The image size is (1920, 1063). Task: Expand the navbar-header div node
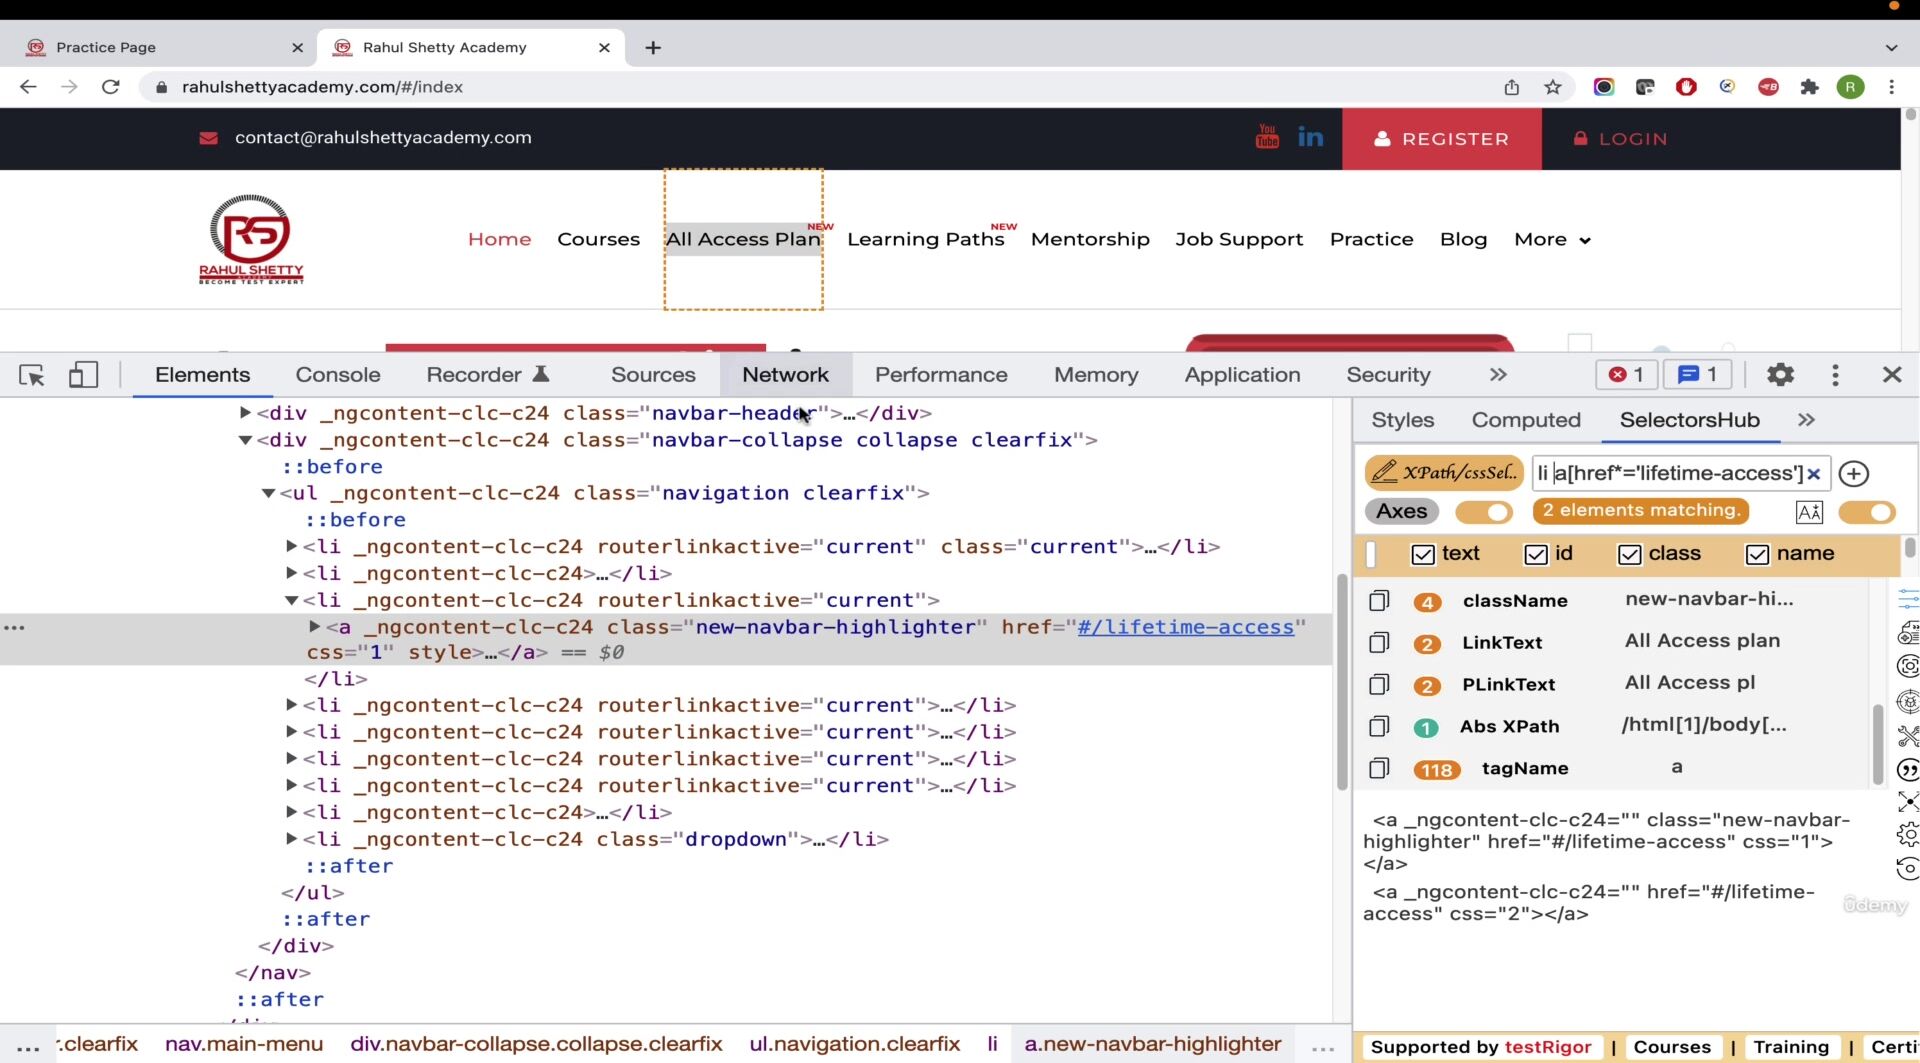tap(245, 412)
